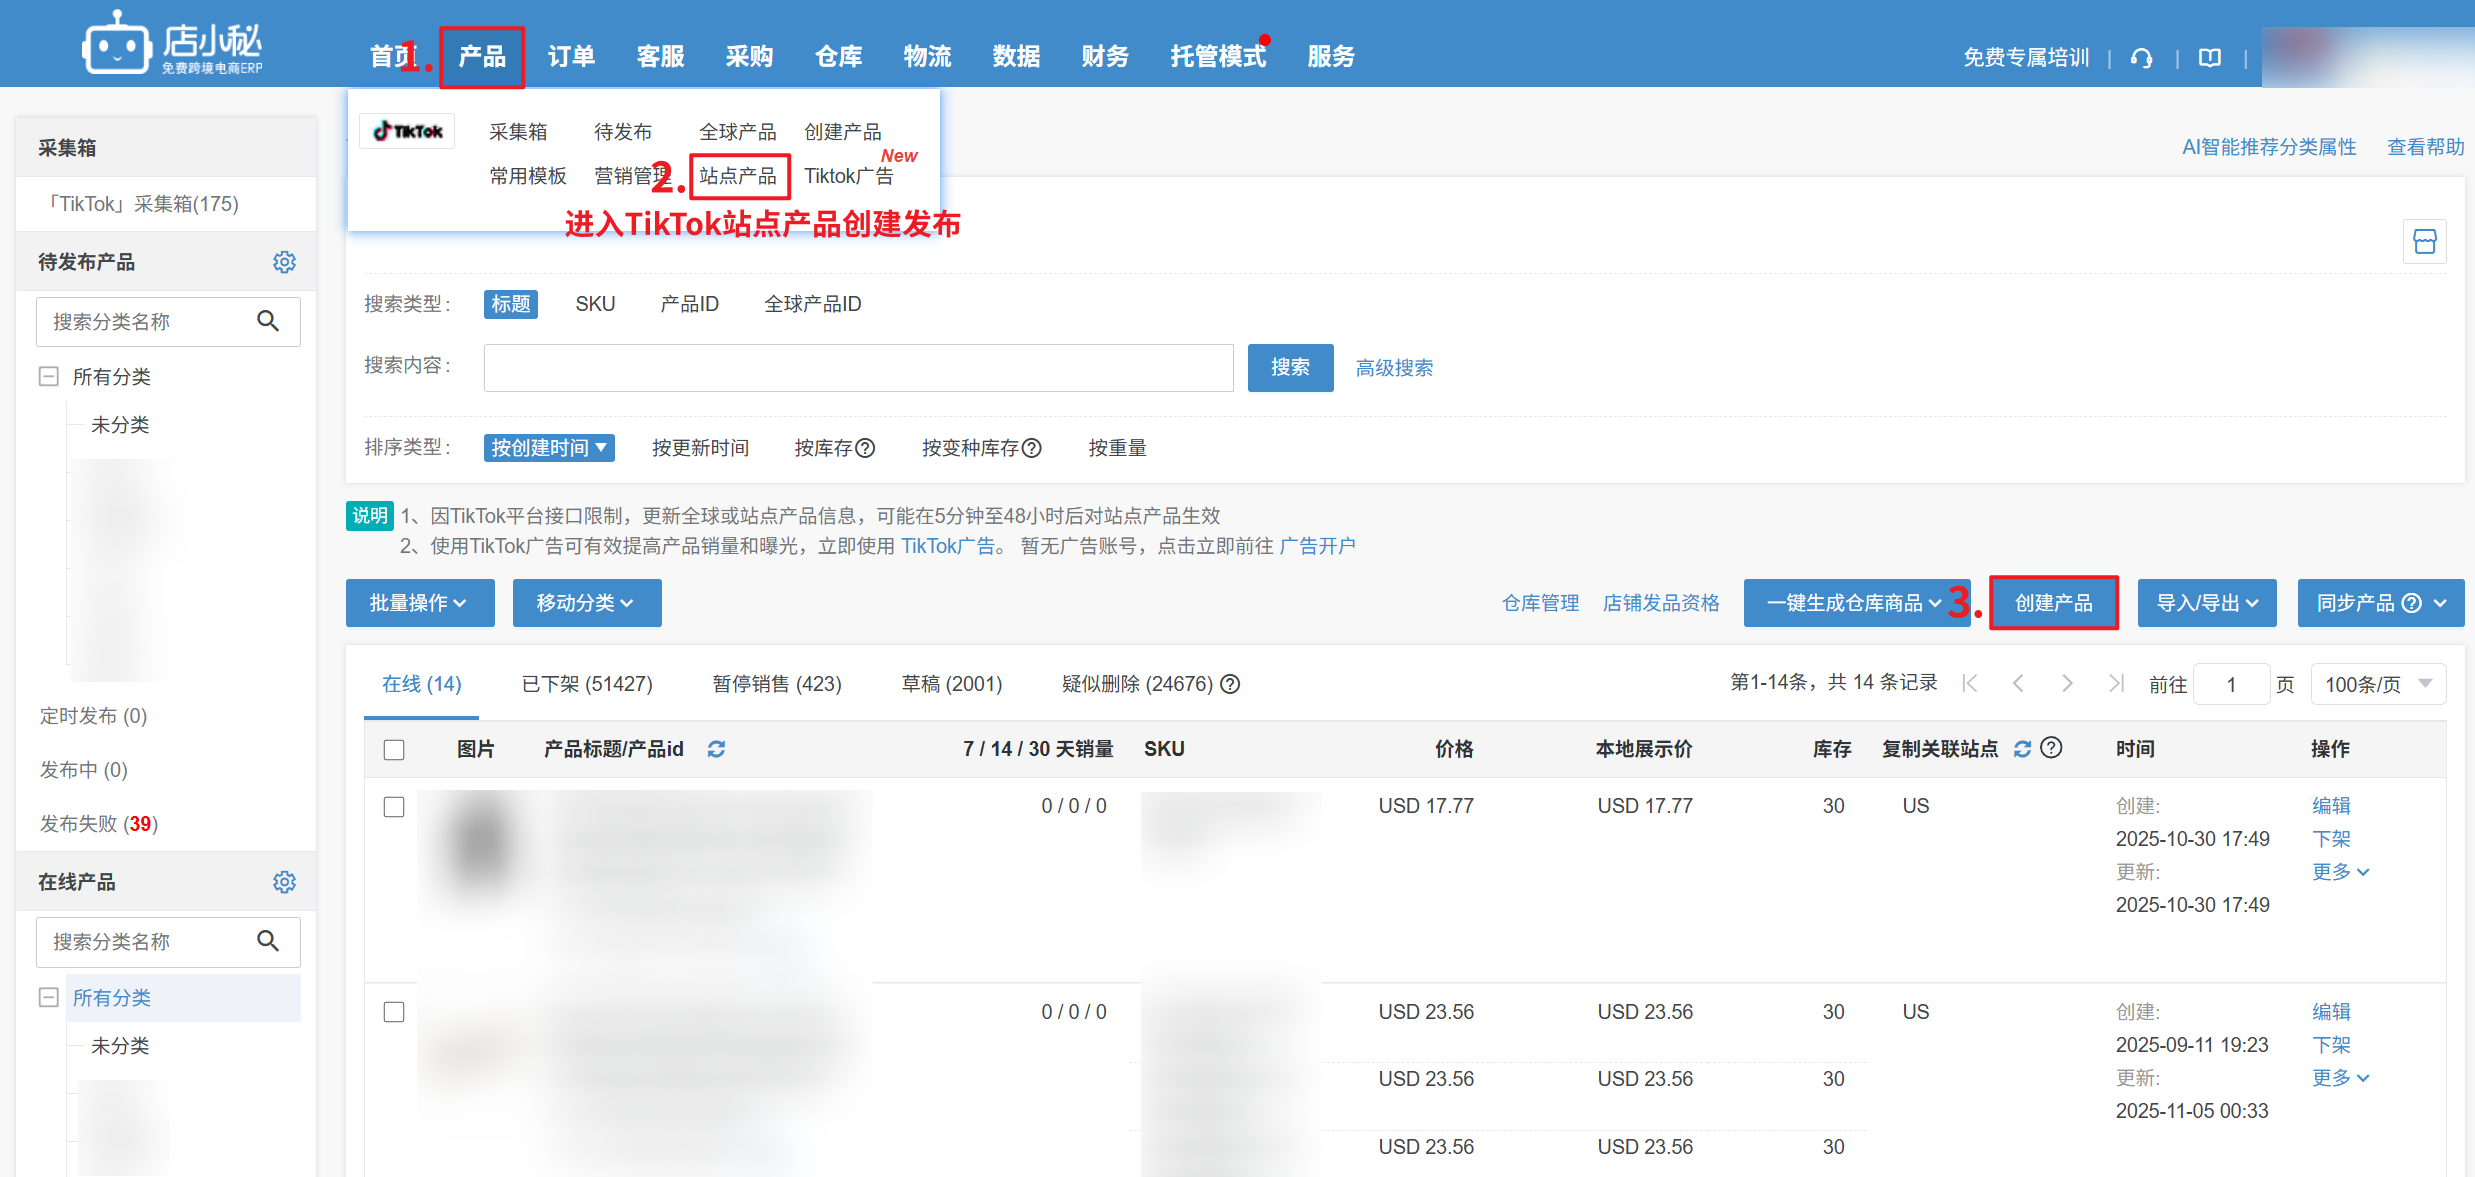Open 站点产品 in the product menu
The image size is (2475, 1177).
[738, 176]
